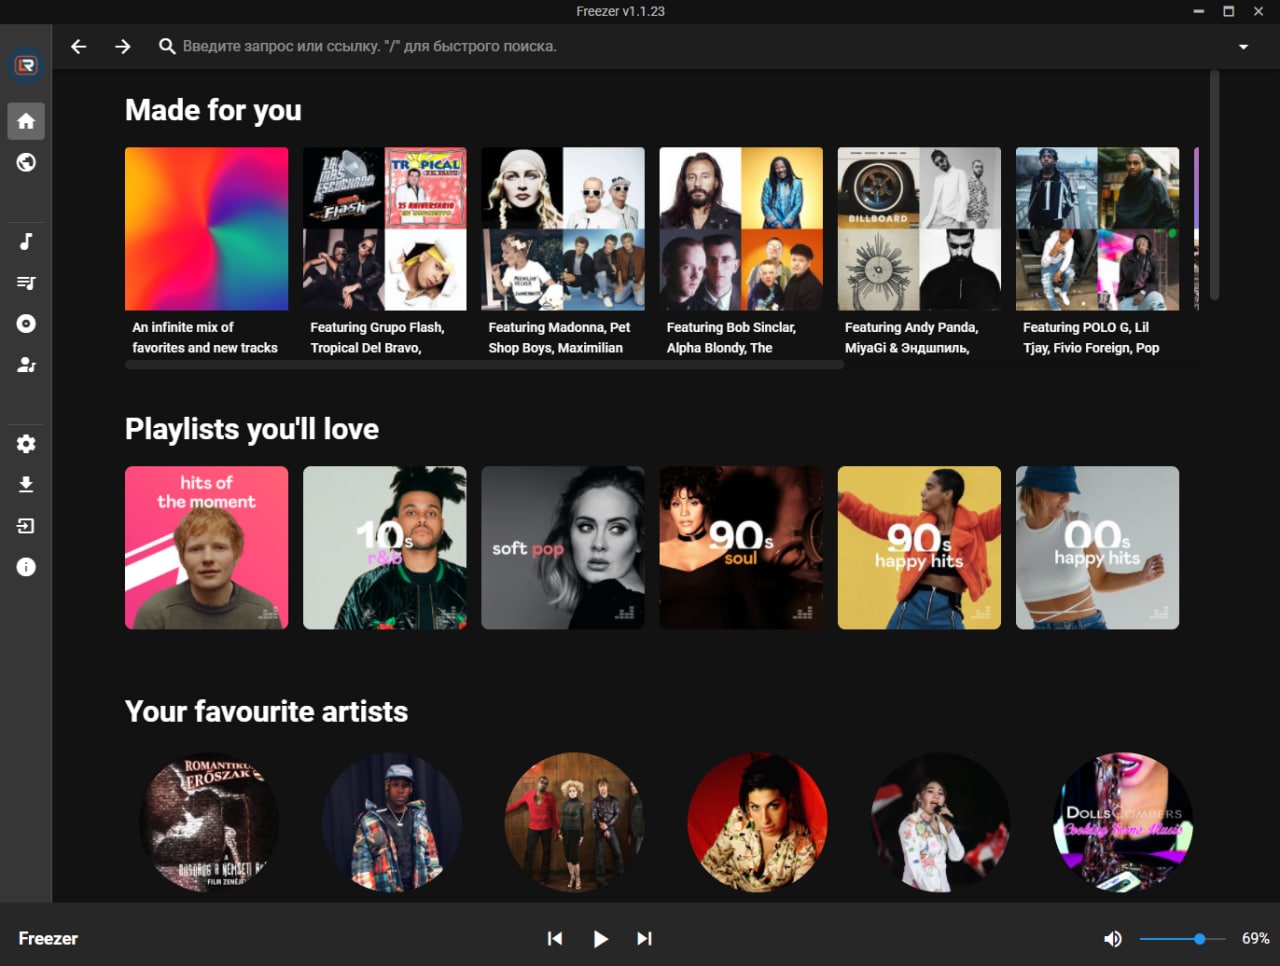Click the Freezer label in player bar
Viewport: 1280px width, 966px height.
tap(48, 939)
